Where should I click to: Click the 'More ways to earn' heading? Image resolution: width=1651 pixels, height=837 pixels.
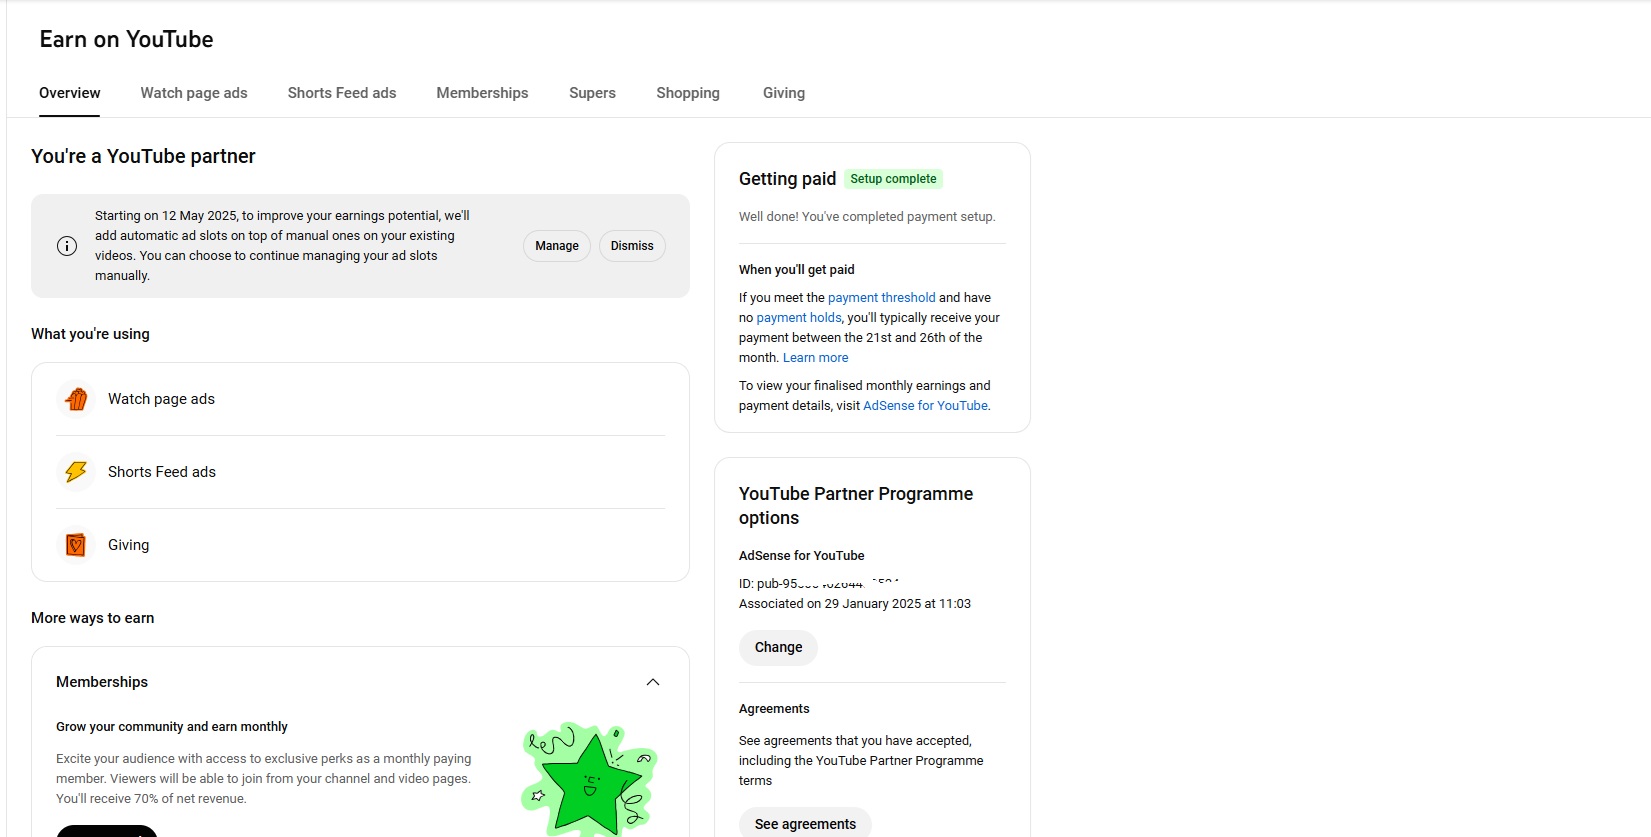(93, 618)
